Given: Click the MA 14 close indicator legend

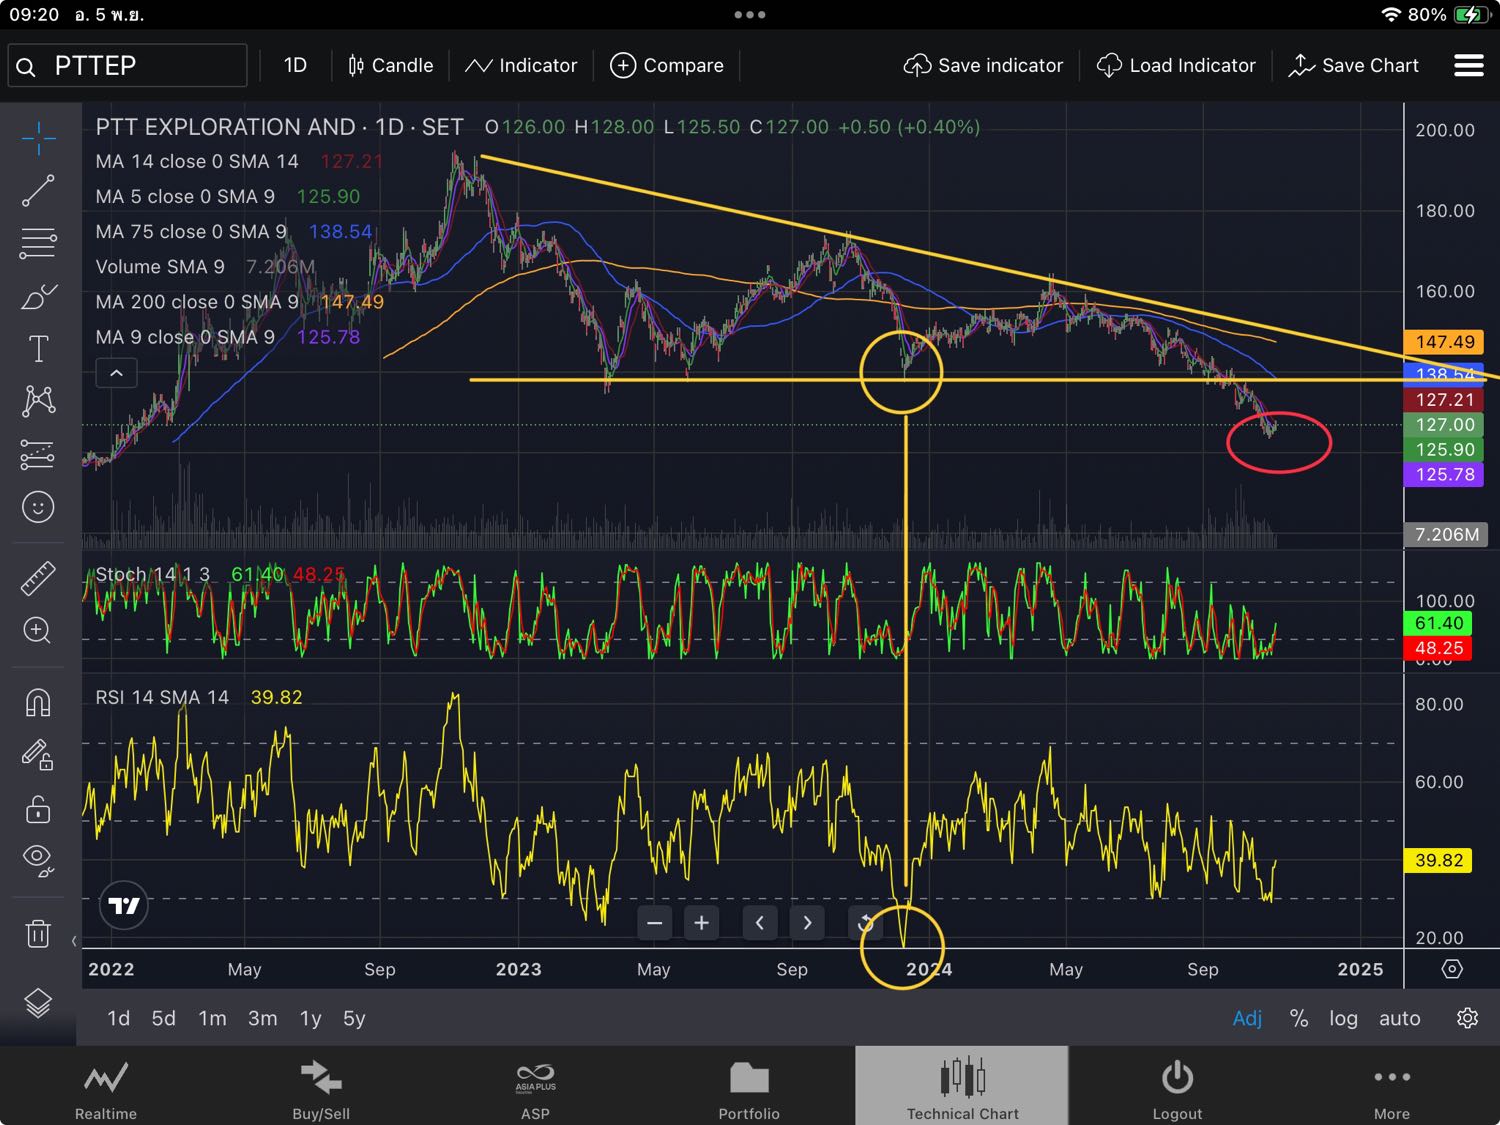Looking at the screenshot, I should (x=197, y=162).
